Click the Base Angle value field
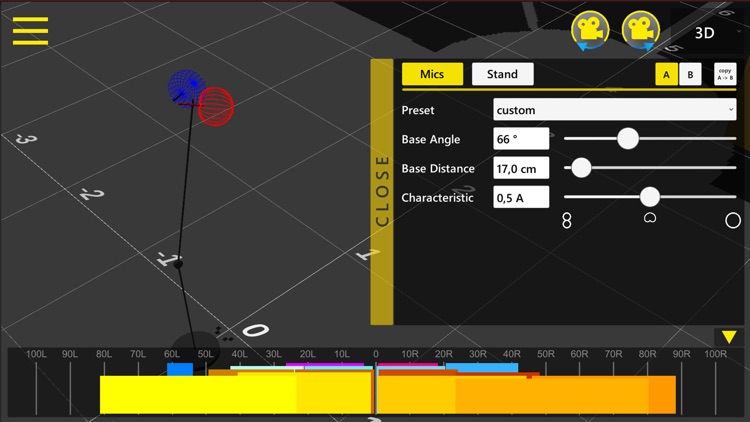The image size is (750, 422). pyautogui.click(x=521, y=139)
